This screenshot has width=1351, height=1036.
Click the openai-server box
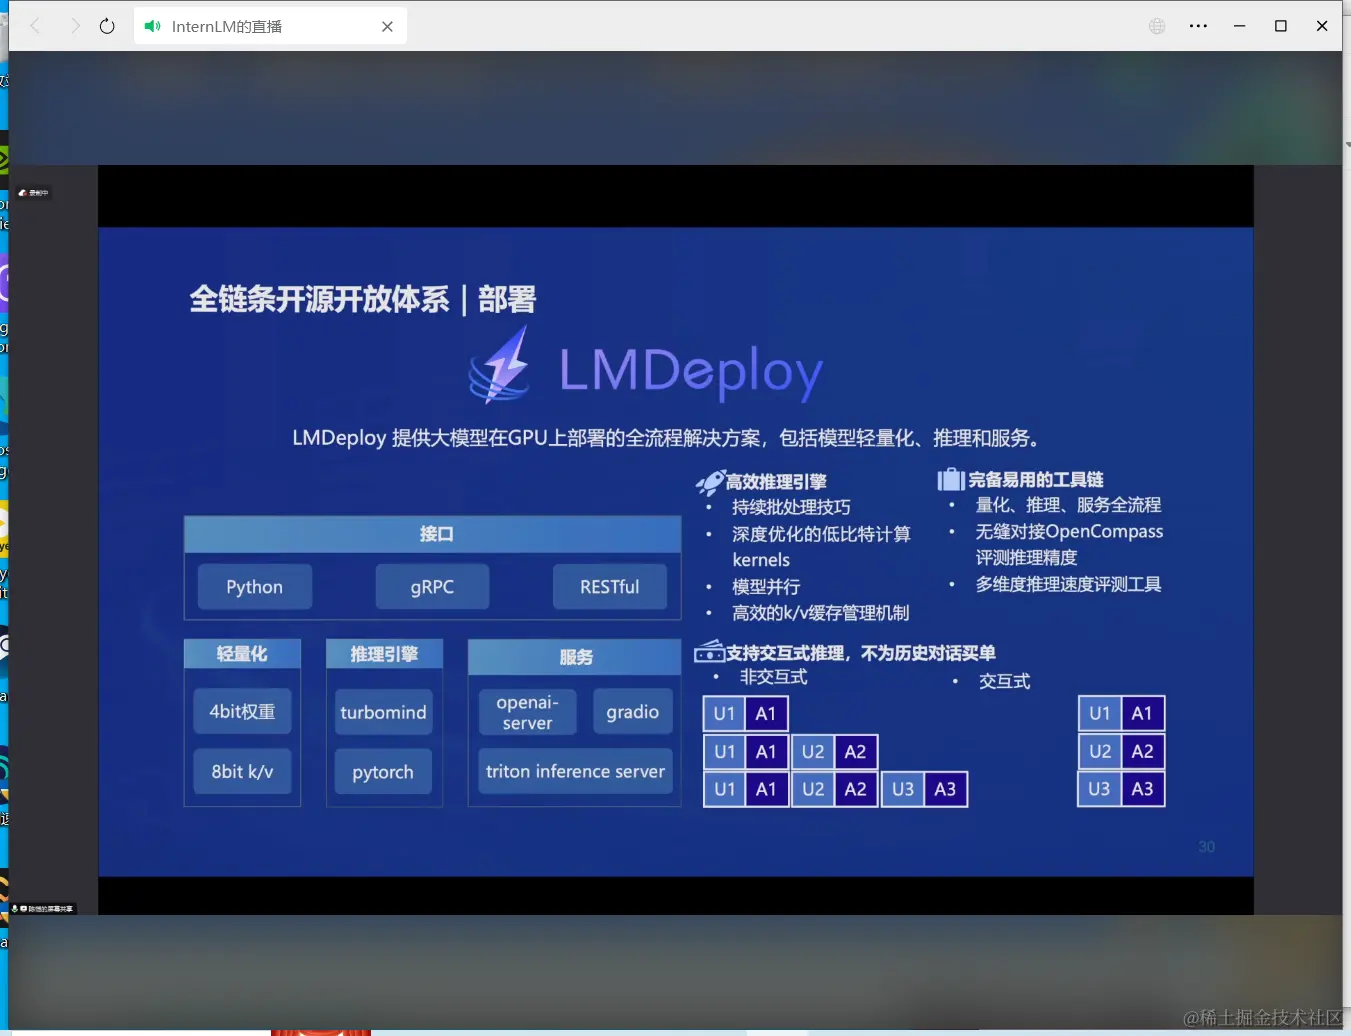pos(527,712)
